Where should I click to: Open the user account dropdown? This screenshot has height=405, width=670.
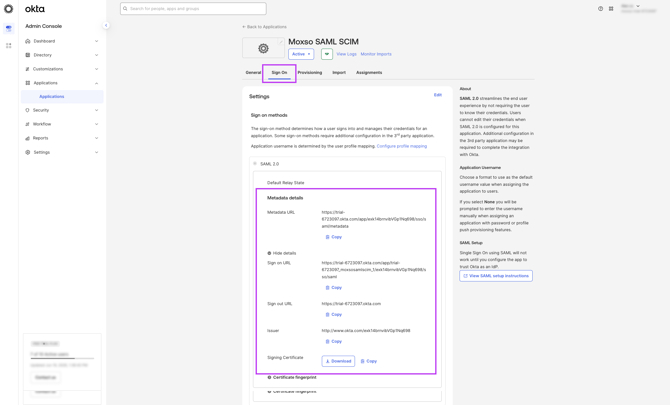pos(638,8)
